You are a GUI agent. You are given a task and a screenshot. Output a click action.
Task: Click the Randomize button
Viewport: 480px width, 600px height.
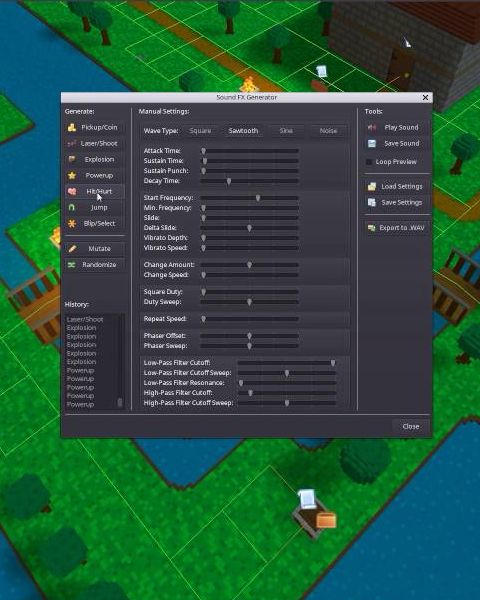tap(95, 265)
